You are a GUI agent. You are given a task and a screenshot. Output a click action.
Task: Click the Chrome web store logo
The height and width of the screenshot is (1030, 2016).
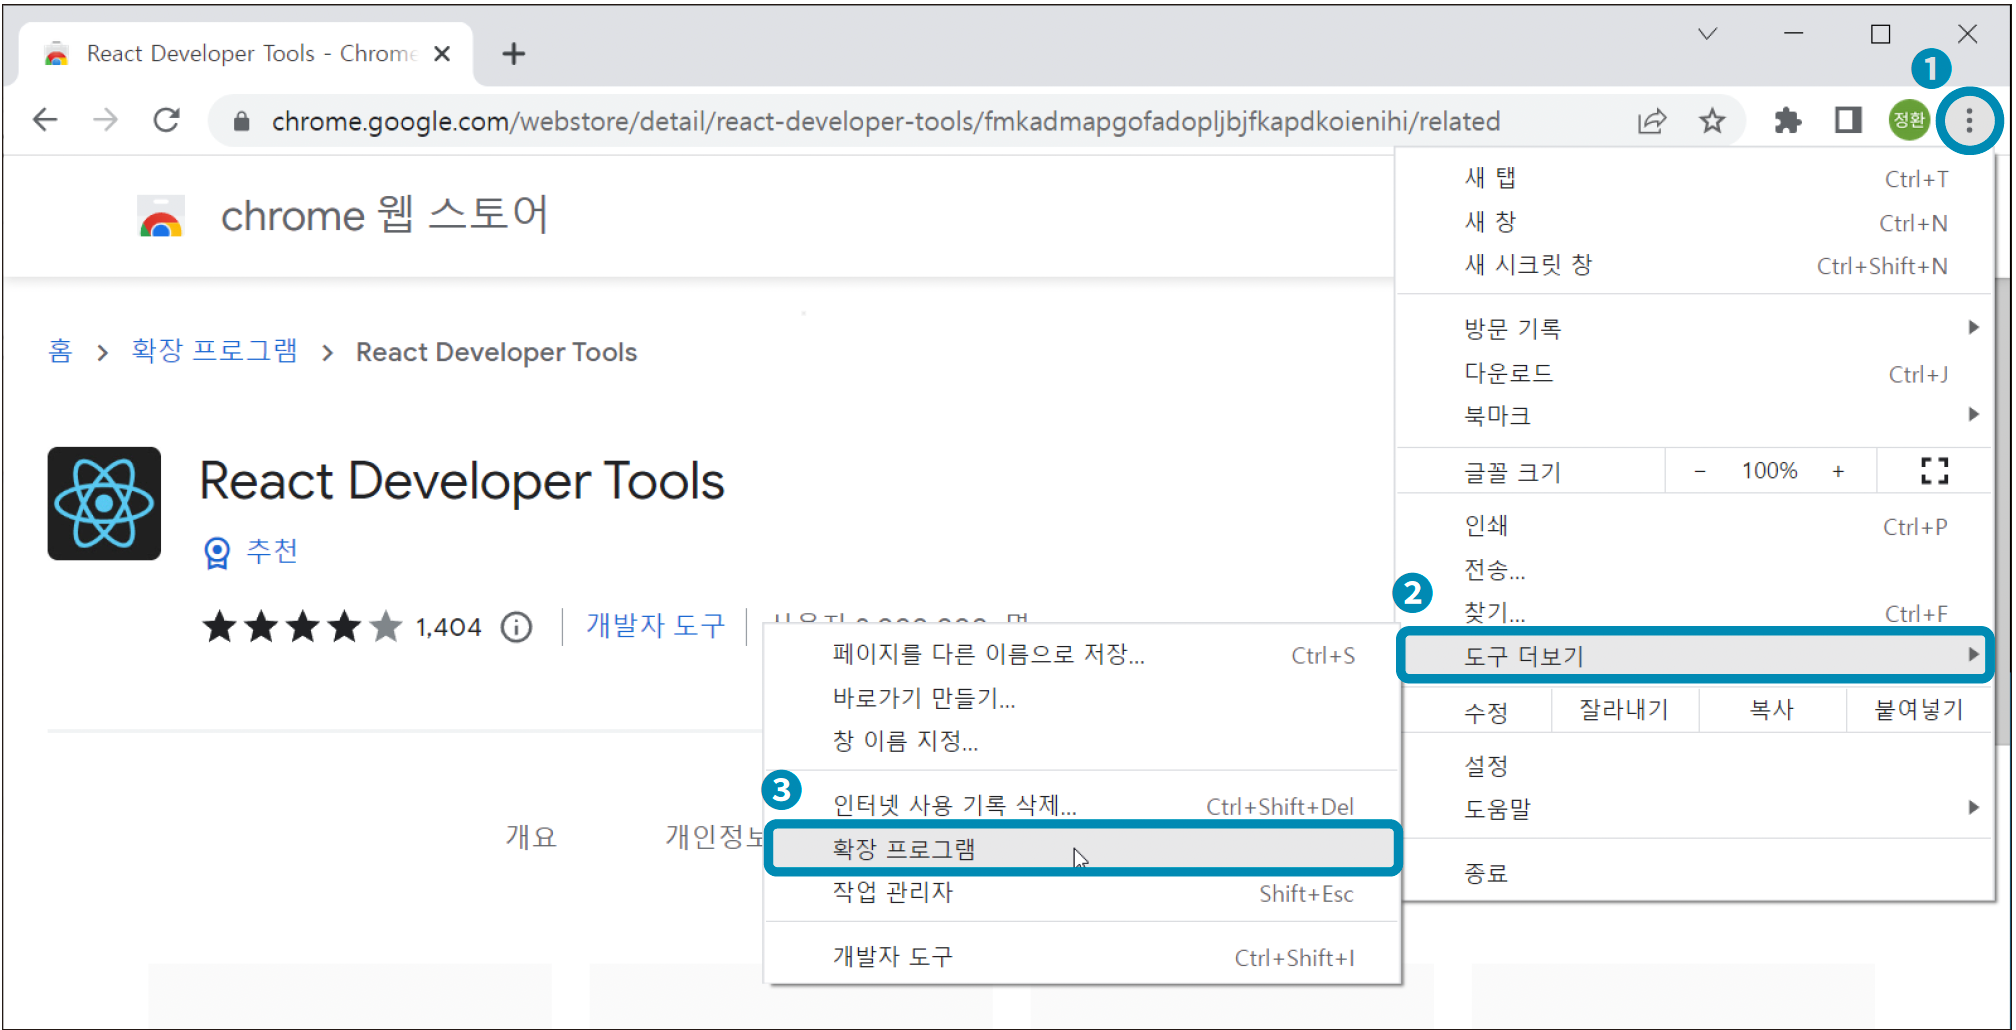(x=161, y=216)
